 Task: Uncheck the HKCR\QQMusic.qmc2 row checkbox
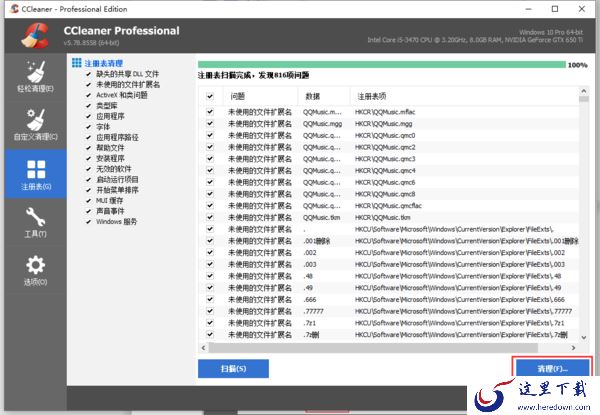(210, 147)
